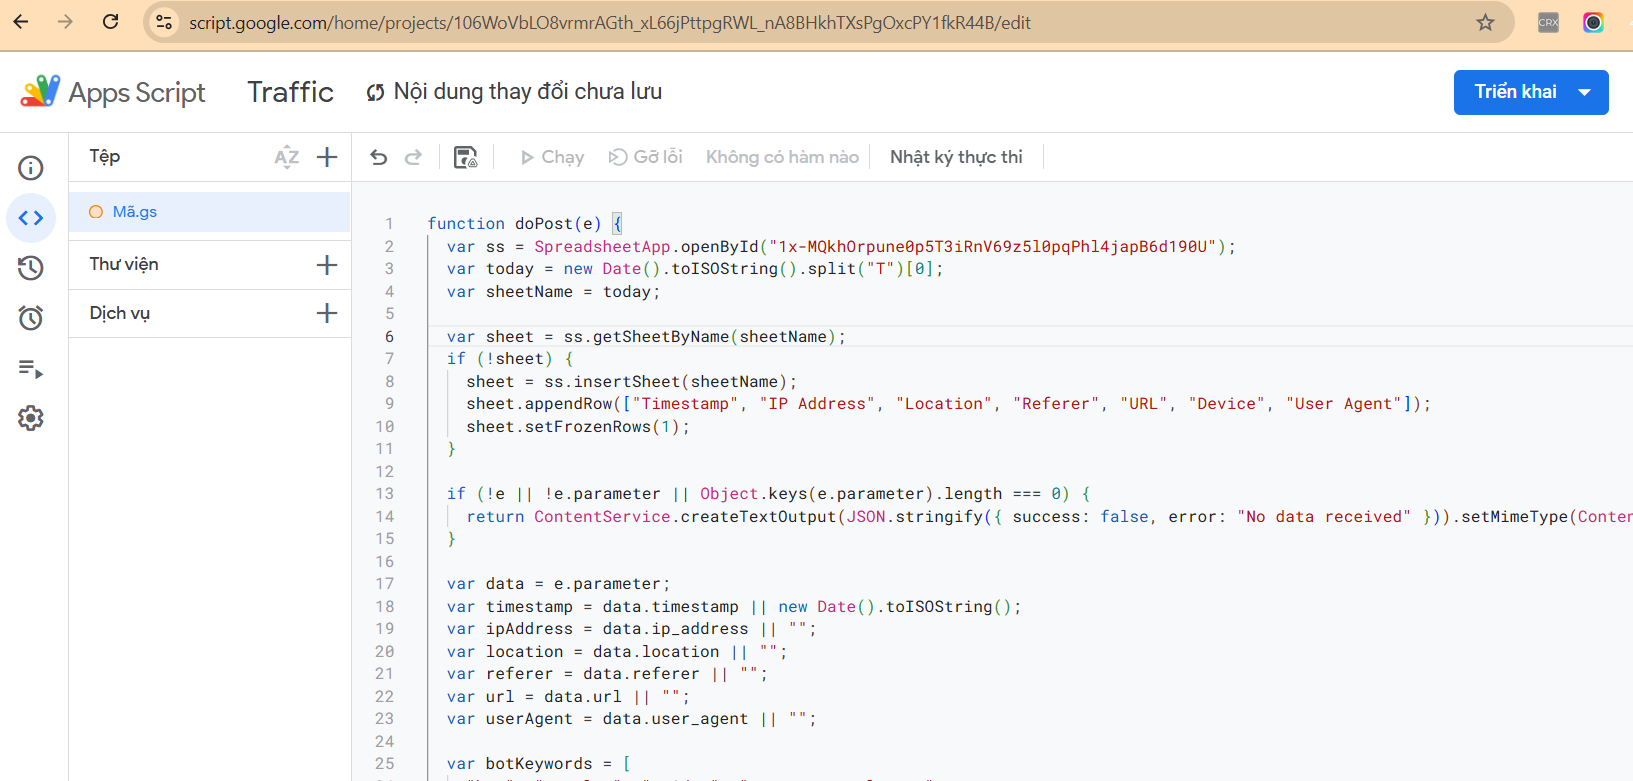Click the Undo arrow in editor toolbar

point(379,157)
